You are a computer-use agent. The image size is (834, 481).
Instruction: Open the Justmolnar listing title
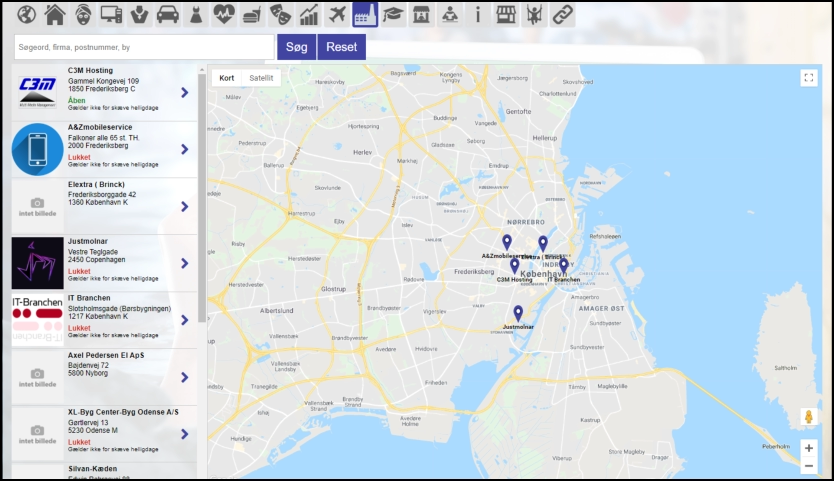pos(87,241)
